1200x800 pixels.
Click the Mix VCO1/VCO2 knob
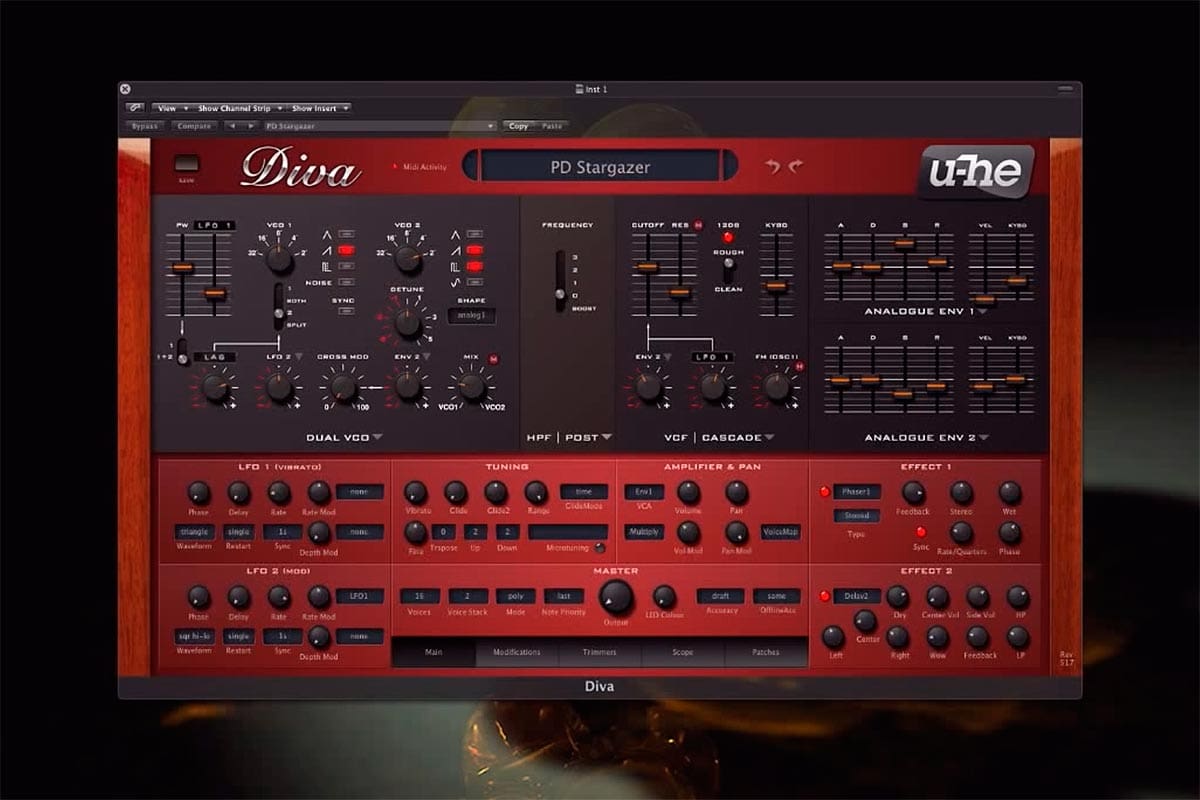[471, 387]
